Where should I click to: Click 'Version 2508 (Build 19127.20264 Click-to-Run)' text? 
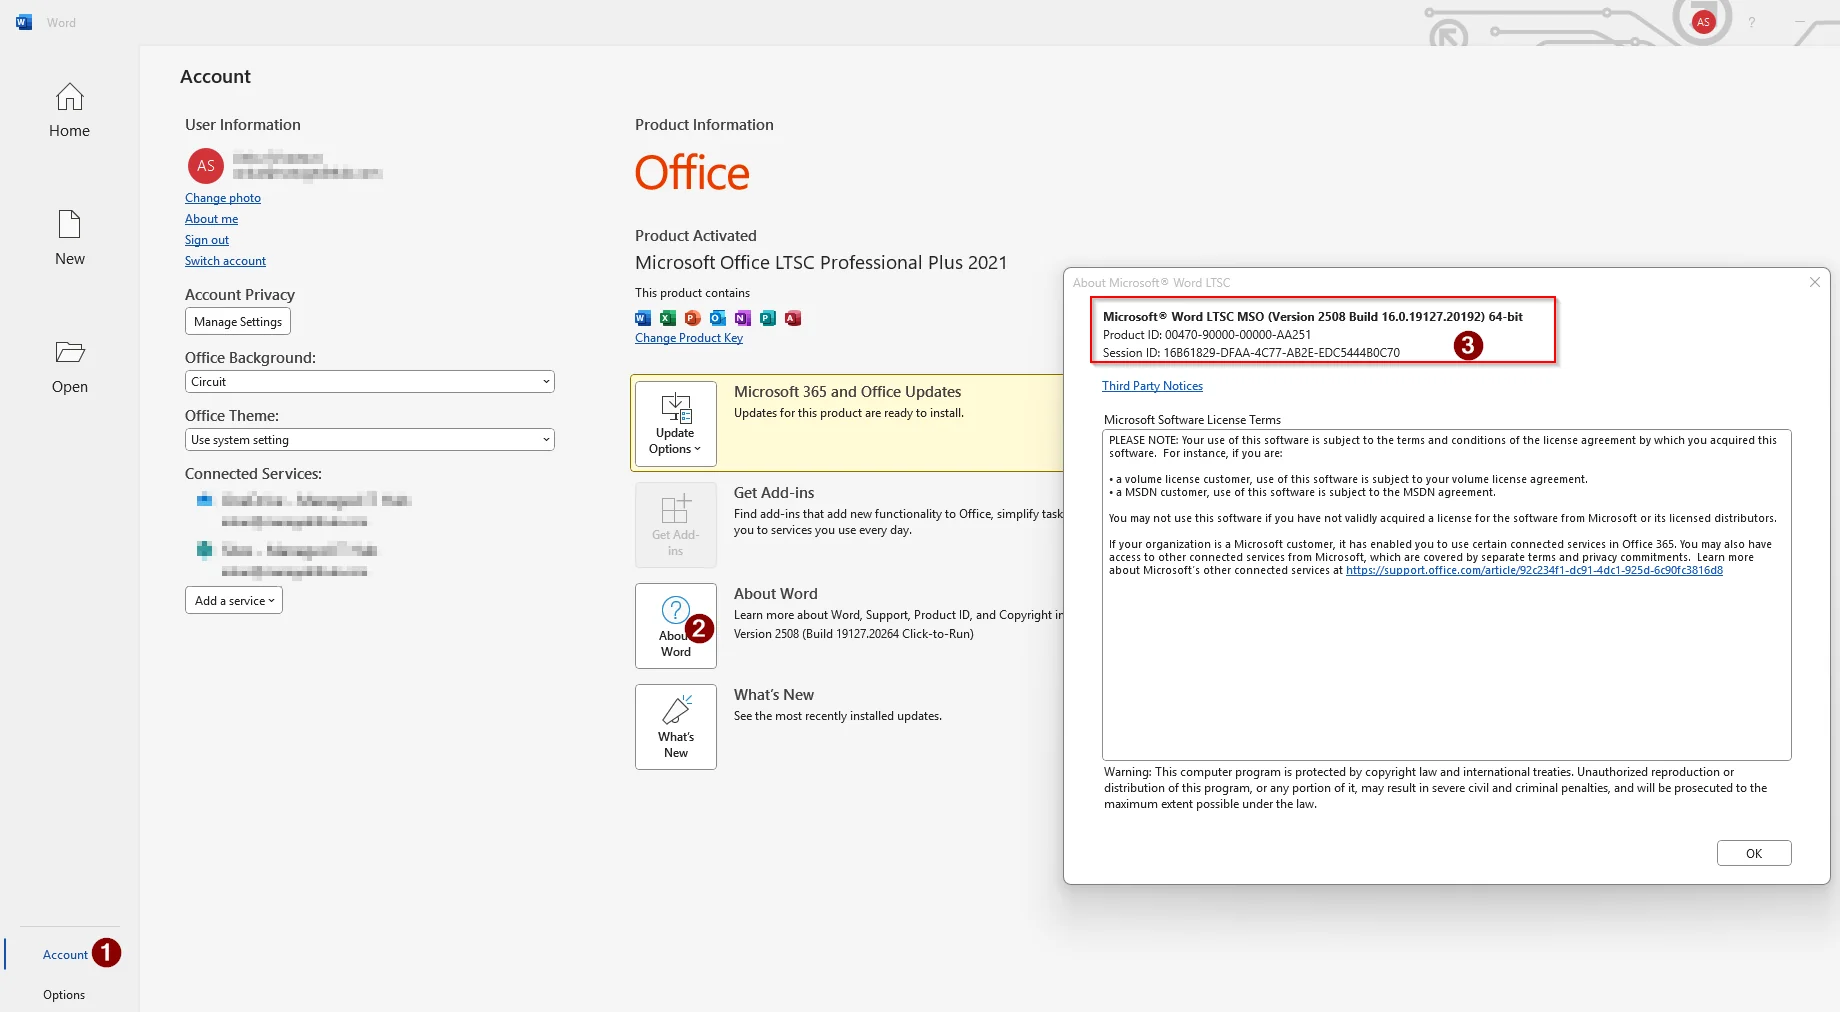854,634
